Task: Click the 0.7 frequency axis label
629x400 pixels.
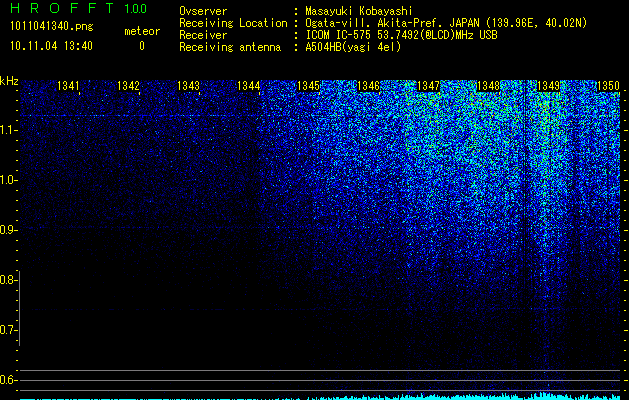Action: point(8,330)
